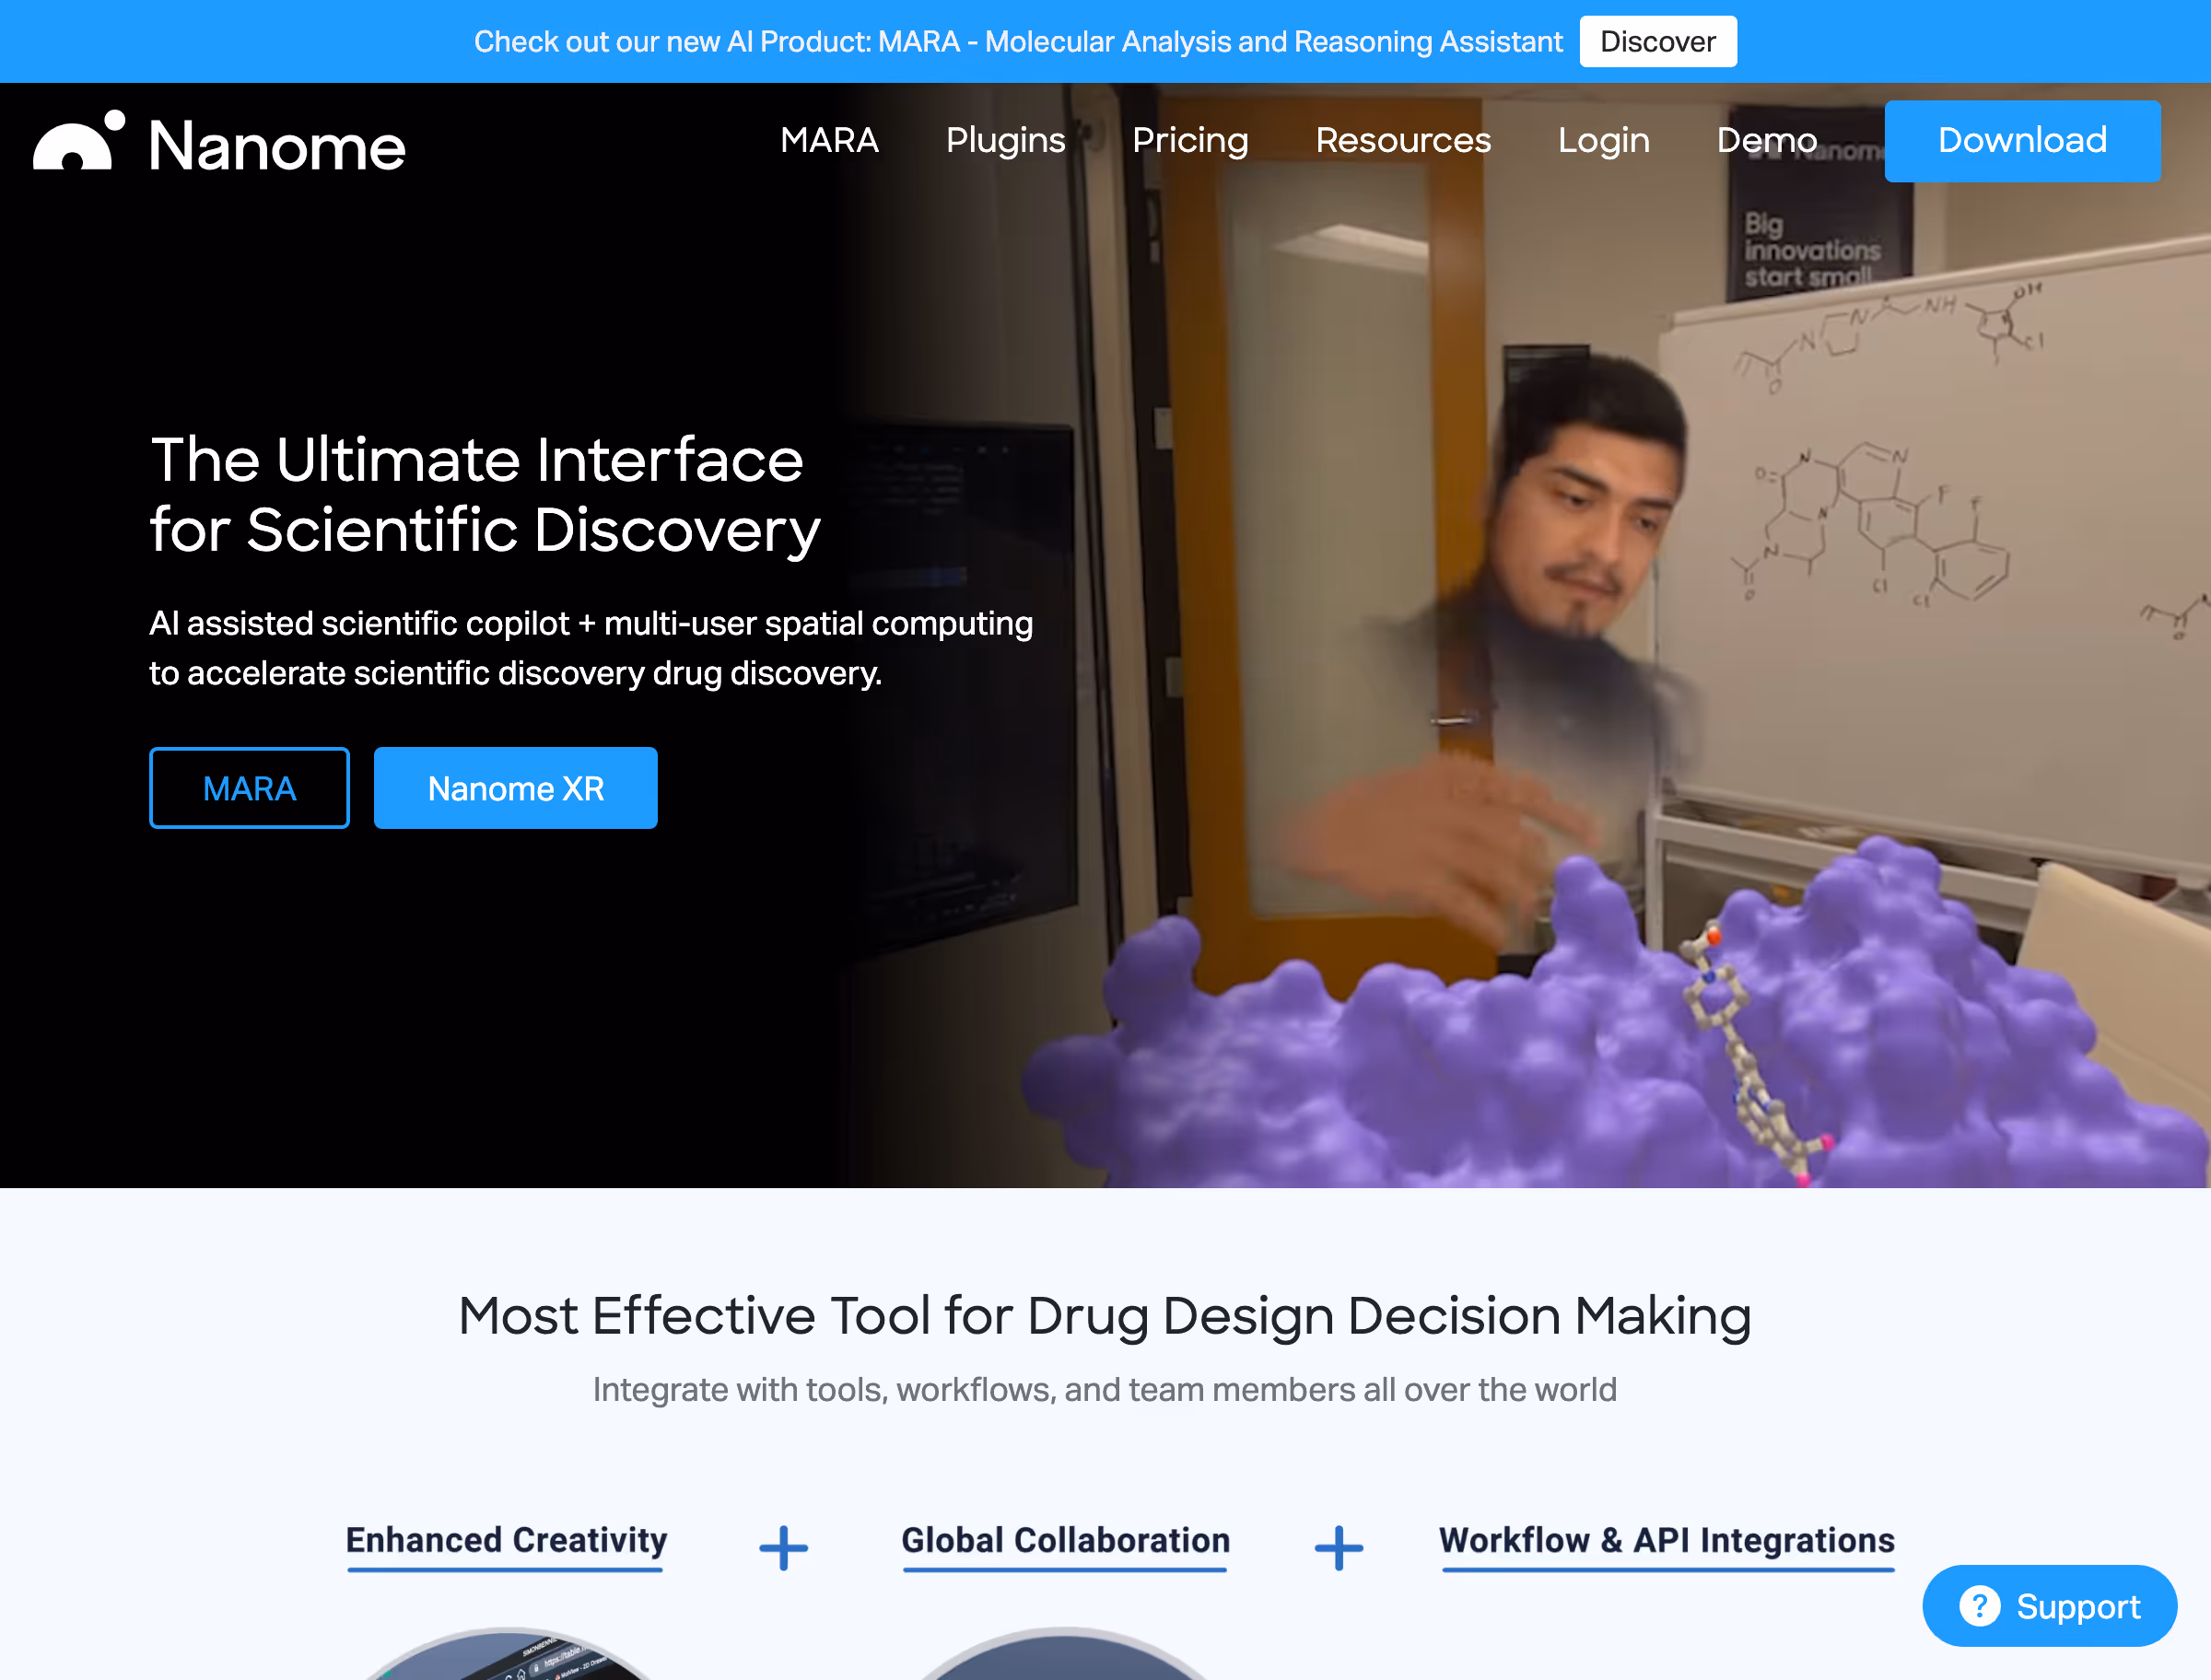Image resolution: width=2211 pixels, height=1680 pixels.
Task: Click the circular thumbnail under Global Collaboration
Action: pos(1065,1658)
